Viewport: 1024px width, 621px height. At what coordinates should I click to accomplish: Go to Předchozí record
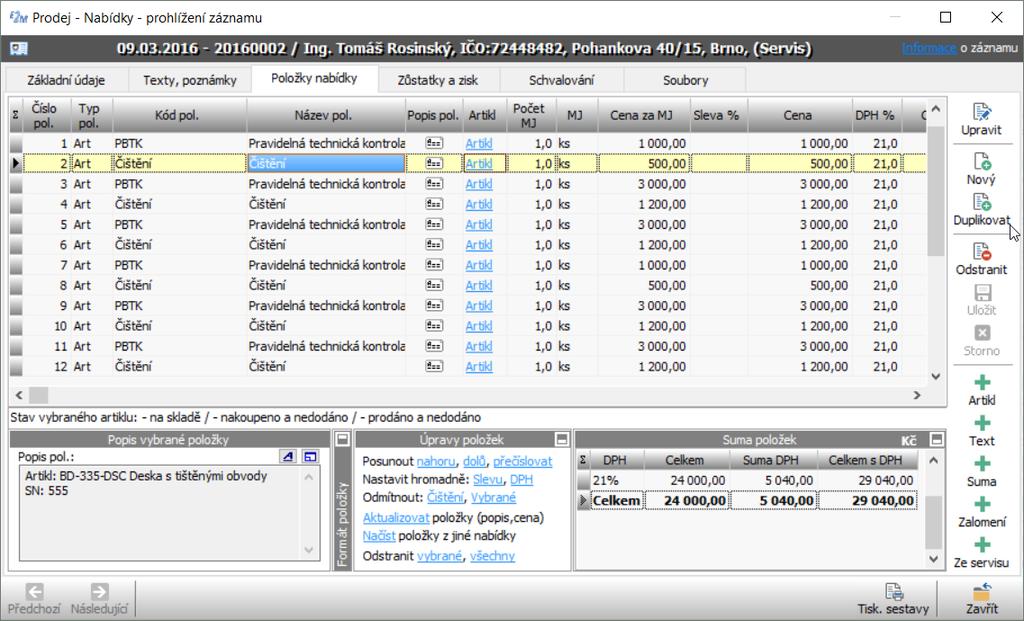pyautogui.click(x=35, y=598)
